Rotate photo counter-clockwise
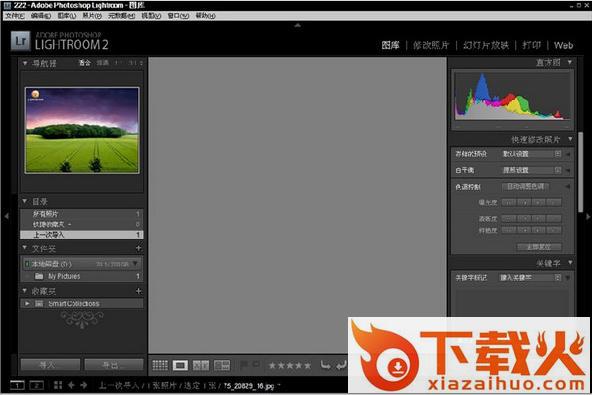The height and width of the screenshot is (395, 592). (325, 365)
